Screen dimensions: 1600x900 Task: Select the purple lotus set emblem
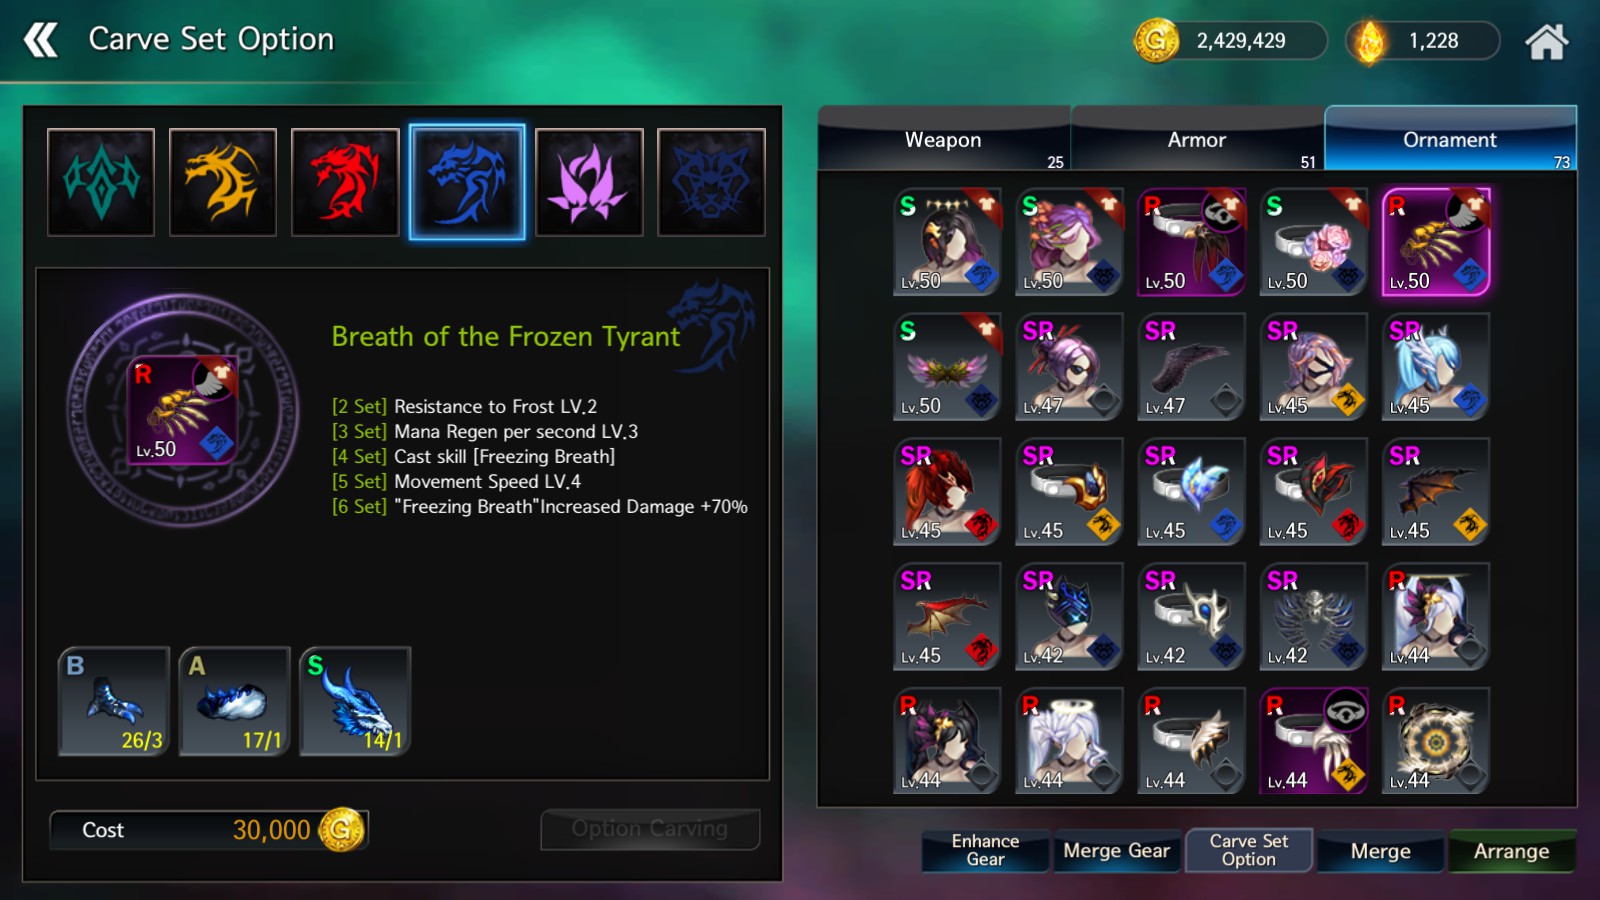[x=589, y=182]
